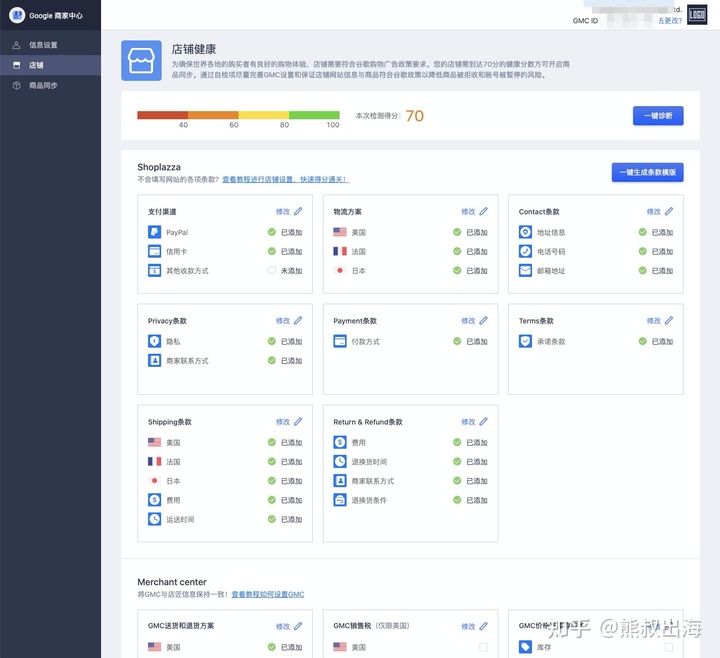Image resolution: width=720 pixels, height=658 pixels.
Task: Click the 美国 flag in 物流方案
Action: click(340, 232)
